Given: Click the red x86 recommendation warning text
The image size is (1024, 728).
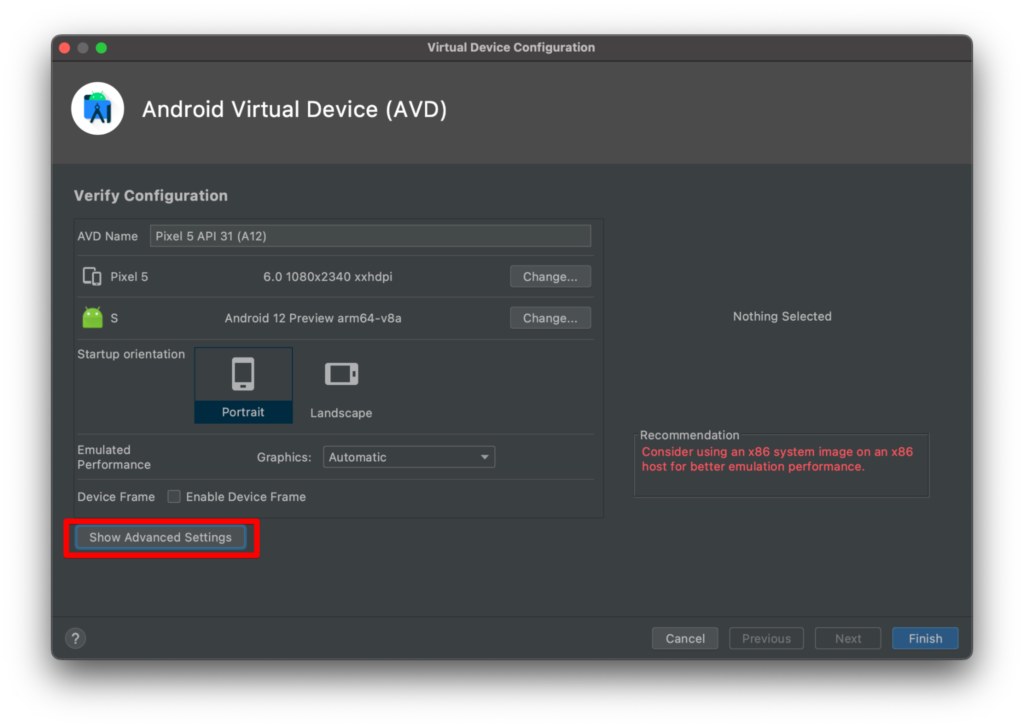Looking at the screenshot, I should [x=780, y=458].
